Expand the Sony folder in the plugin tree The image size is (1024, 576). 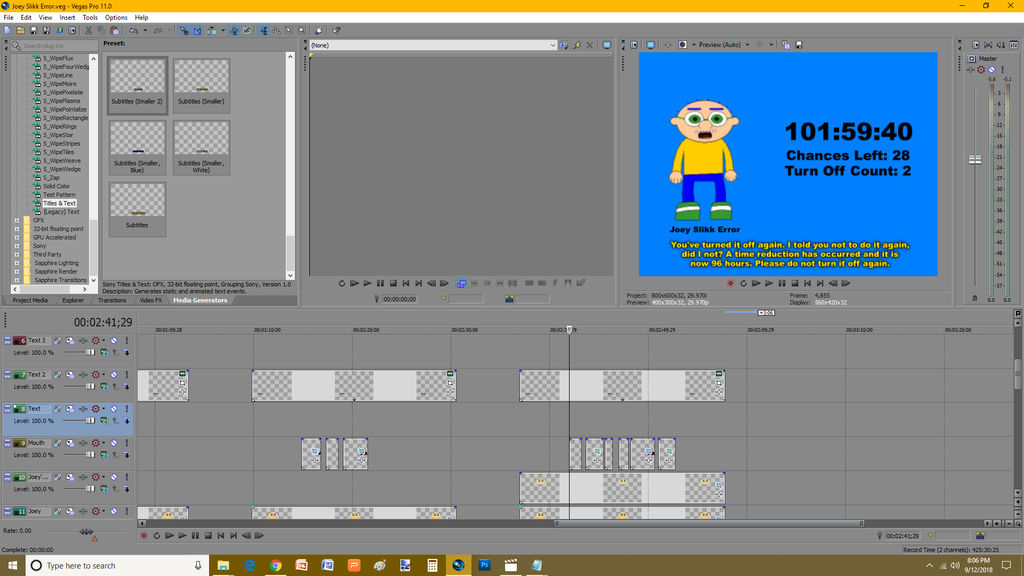coord(17,245)
